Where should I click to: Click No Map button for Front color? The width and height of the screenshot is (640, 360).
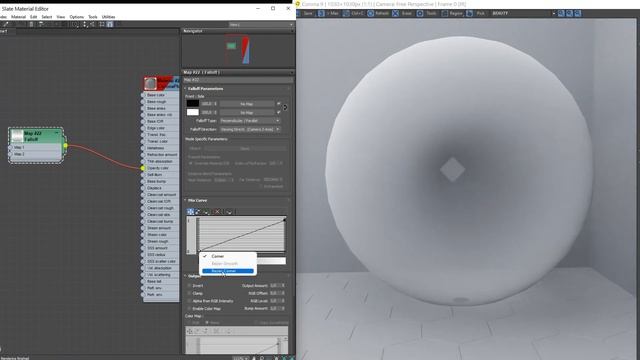[x=247, y=104]
